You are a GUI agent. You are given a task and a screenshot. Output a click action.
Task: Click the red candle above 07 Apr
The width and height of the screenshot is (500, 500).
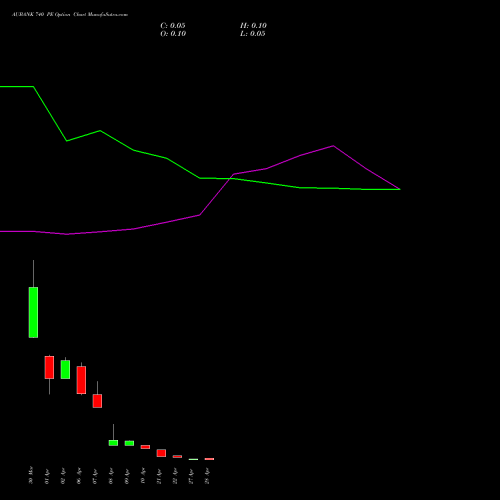click(97, 401)
